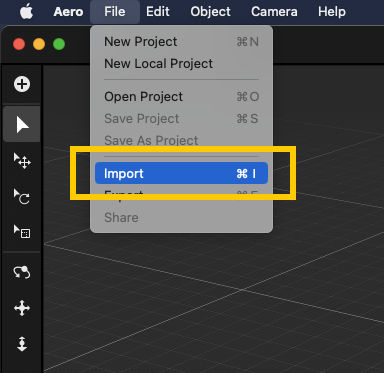384x373 pixels.
Task: Select the dolly zoom camera tool
Action: pyautogui.click(x=22, y=344)
